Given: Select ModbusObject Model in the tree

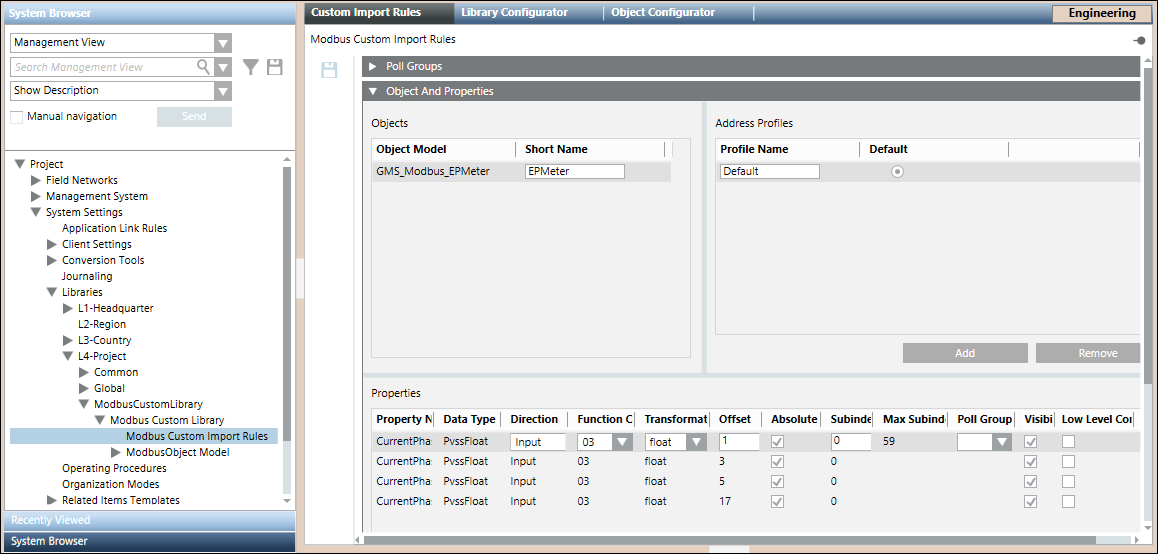Looking at the screenshot, I should click(177, 452).
